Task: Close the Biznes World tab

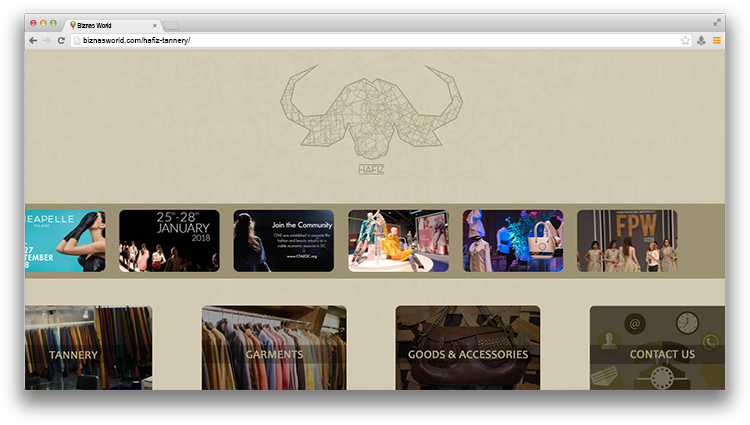Action: click(154, 24)
